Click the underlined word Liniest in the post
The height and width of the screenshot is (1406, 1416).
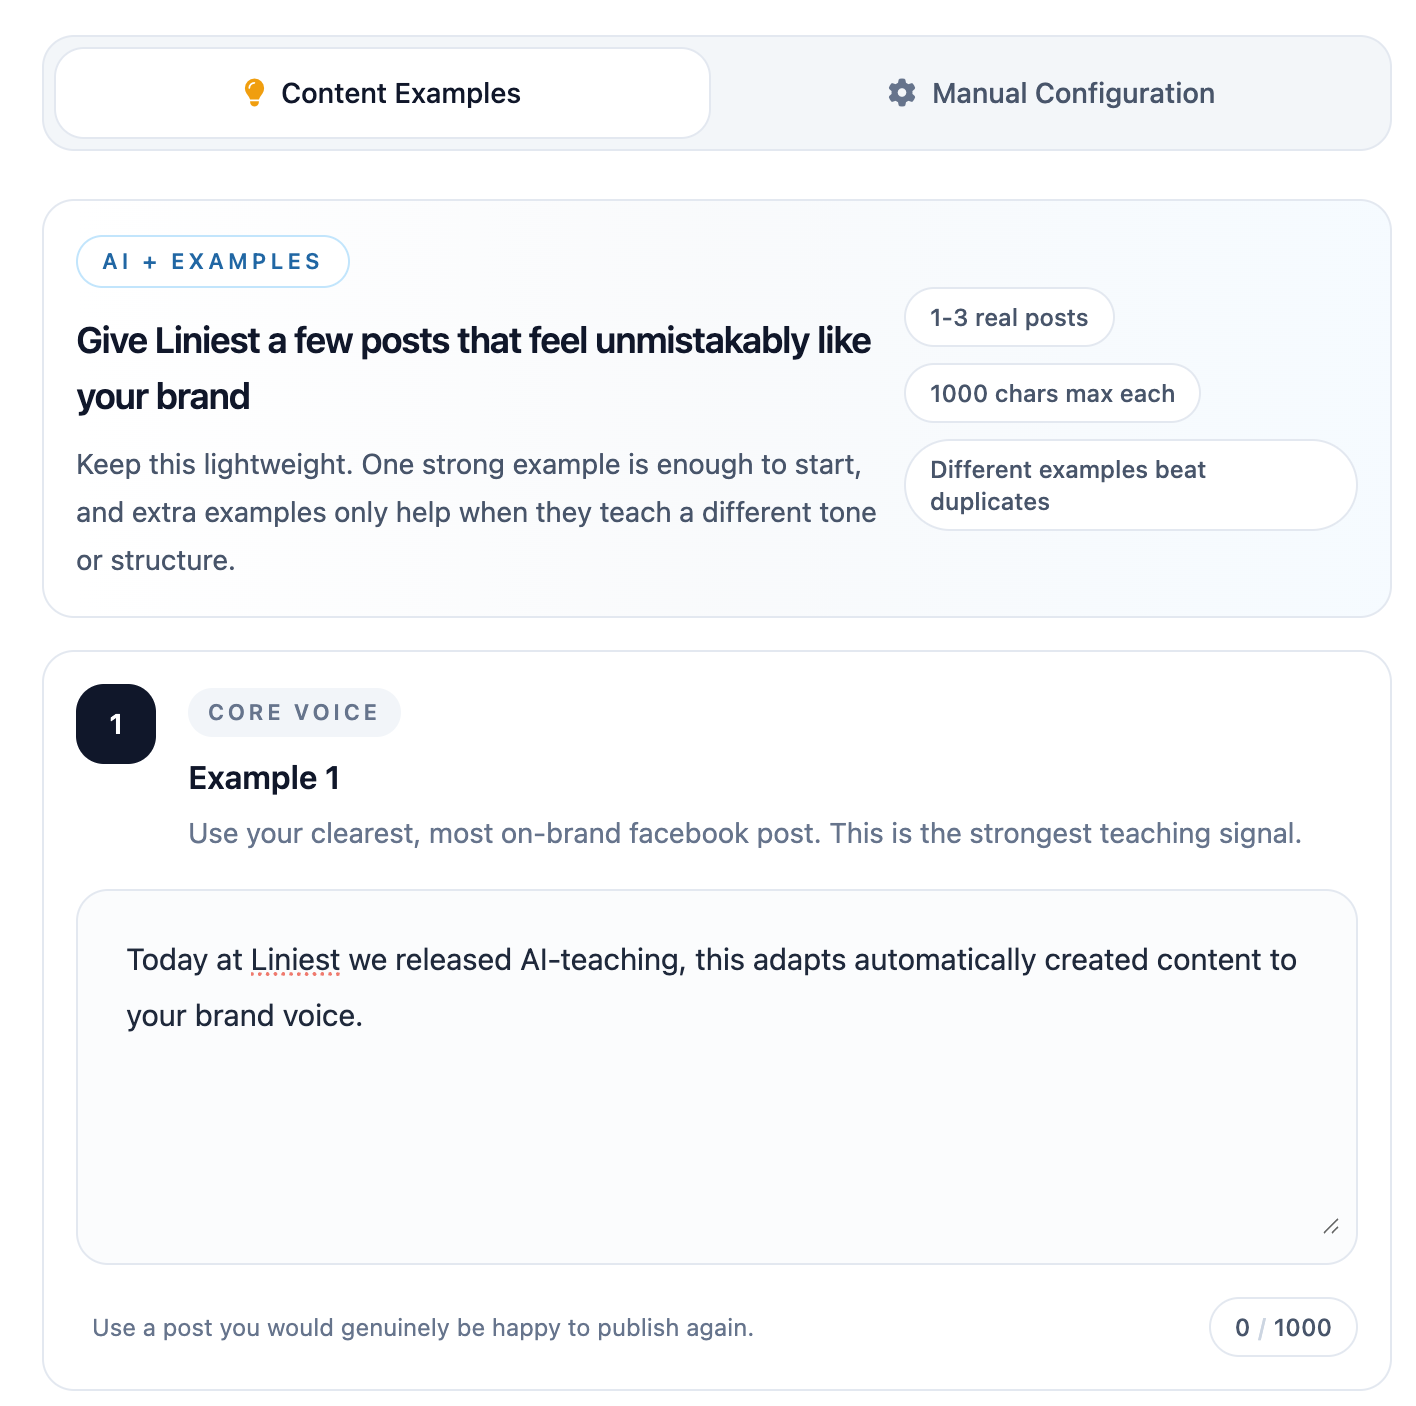click(x=295, y=960)
